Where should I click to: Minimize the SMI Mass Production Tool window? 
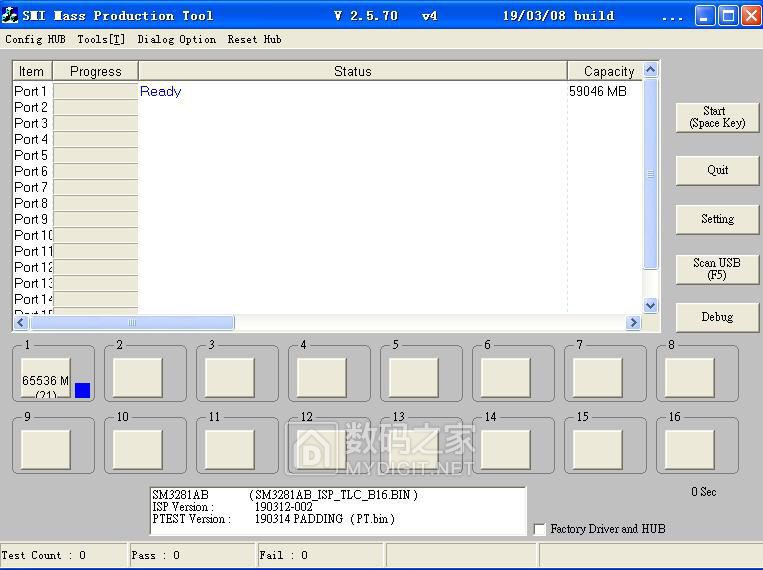705,16
